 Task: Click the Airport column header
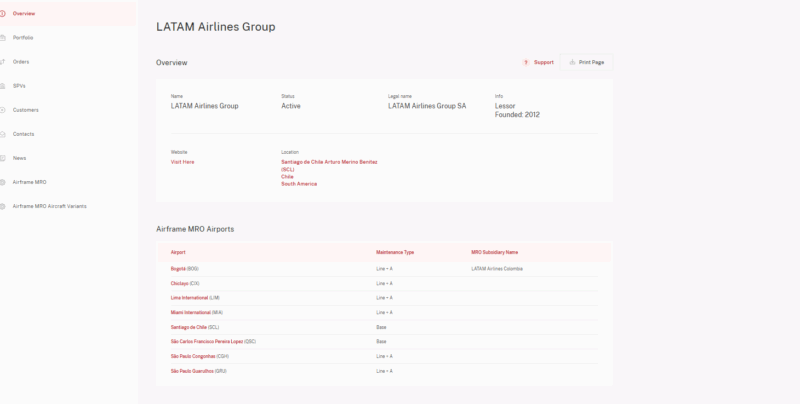(178, 252)
